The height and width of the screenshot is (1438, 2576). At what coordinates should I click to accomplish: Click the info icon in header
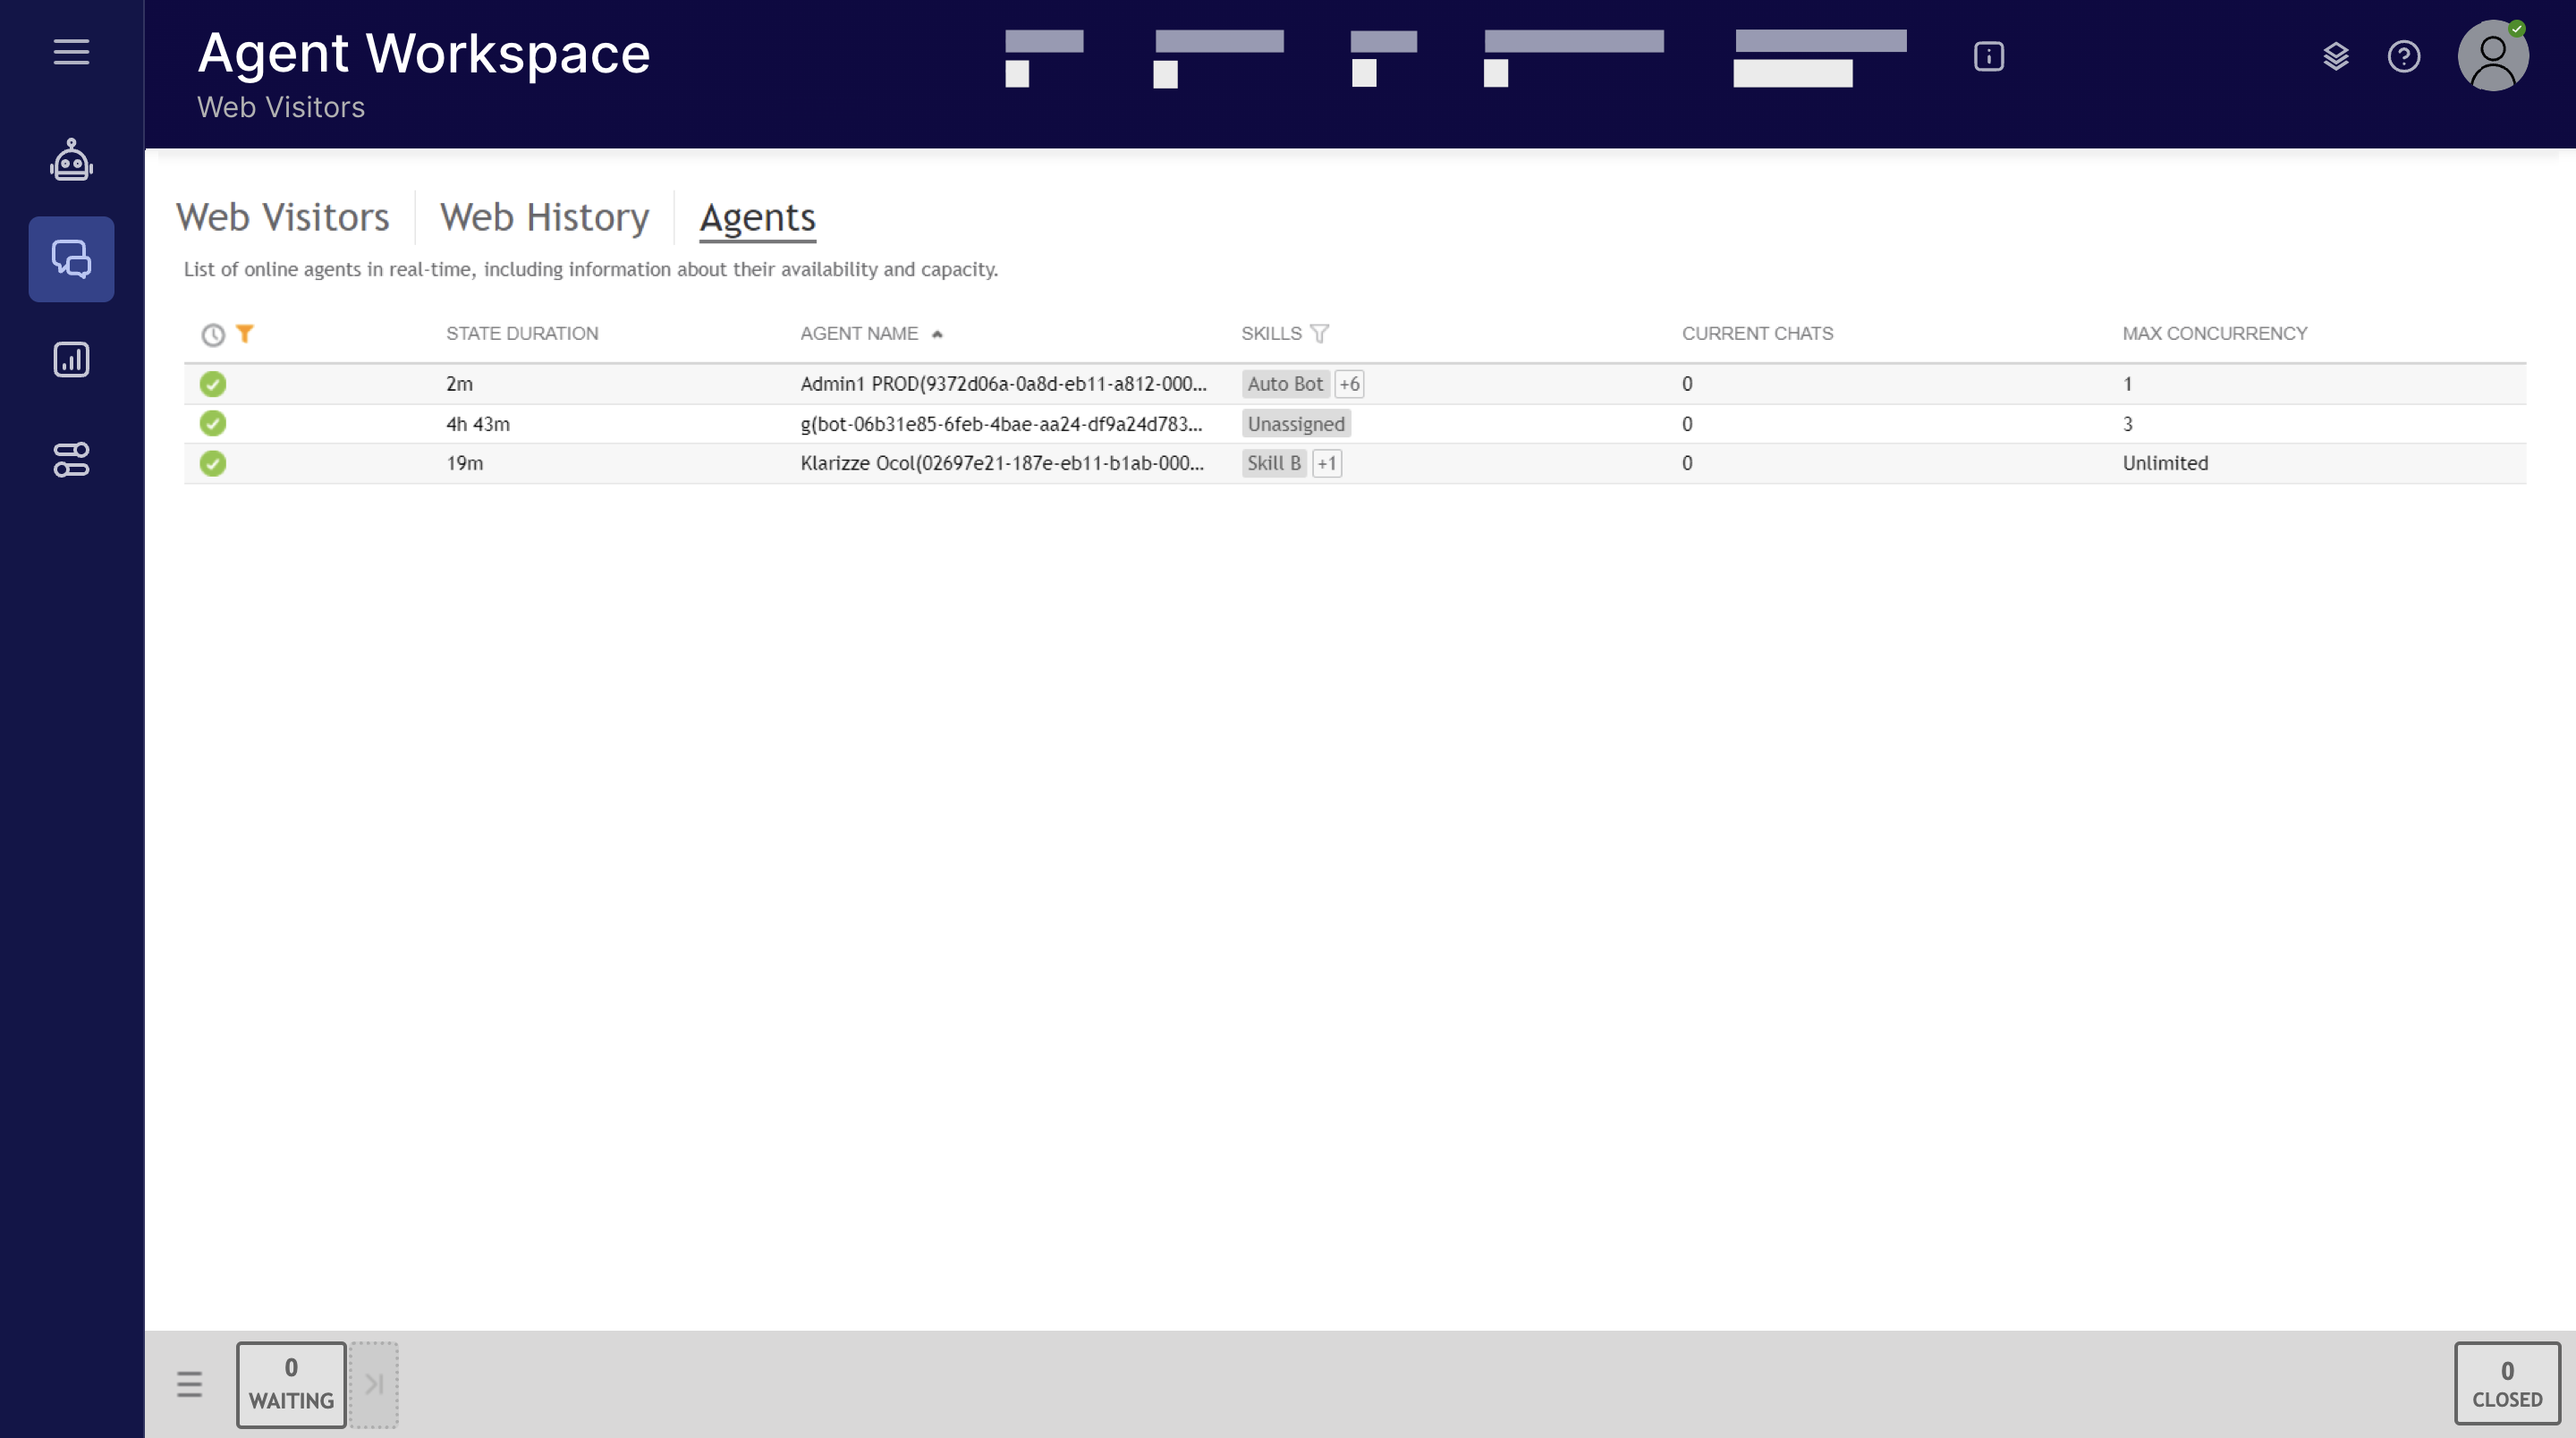coord(1988,56)
